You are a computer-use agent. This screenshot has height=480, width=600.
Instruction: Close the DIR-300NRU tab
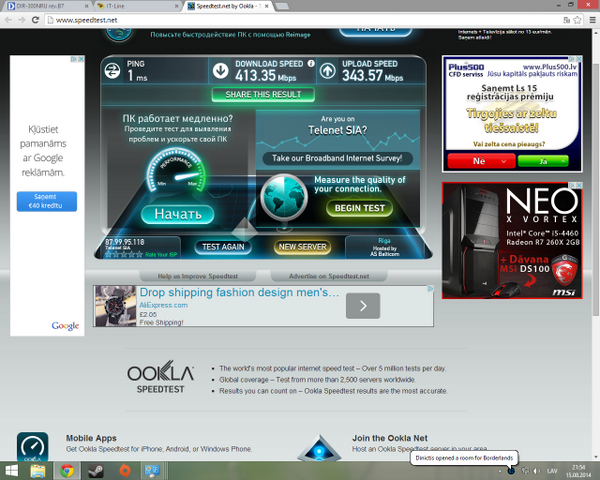[x=86, y=6]
